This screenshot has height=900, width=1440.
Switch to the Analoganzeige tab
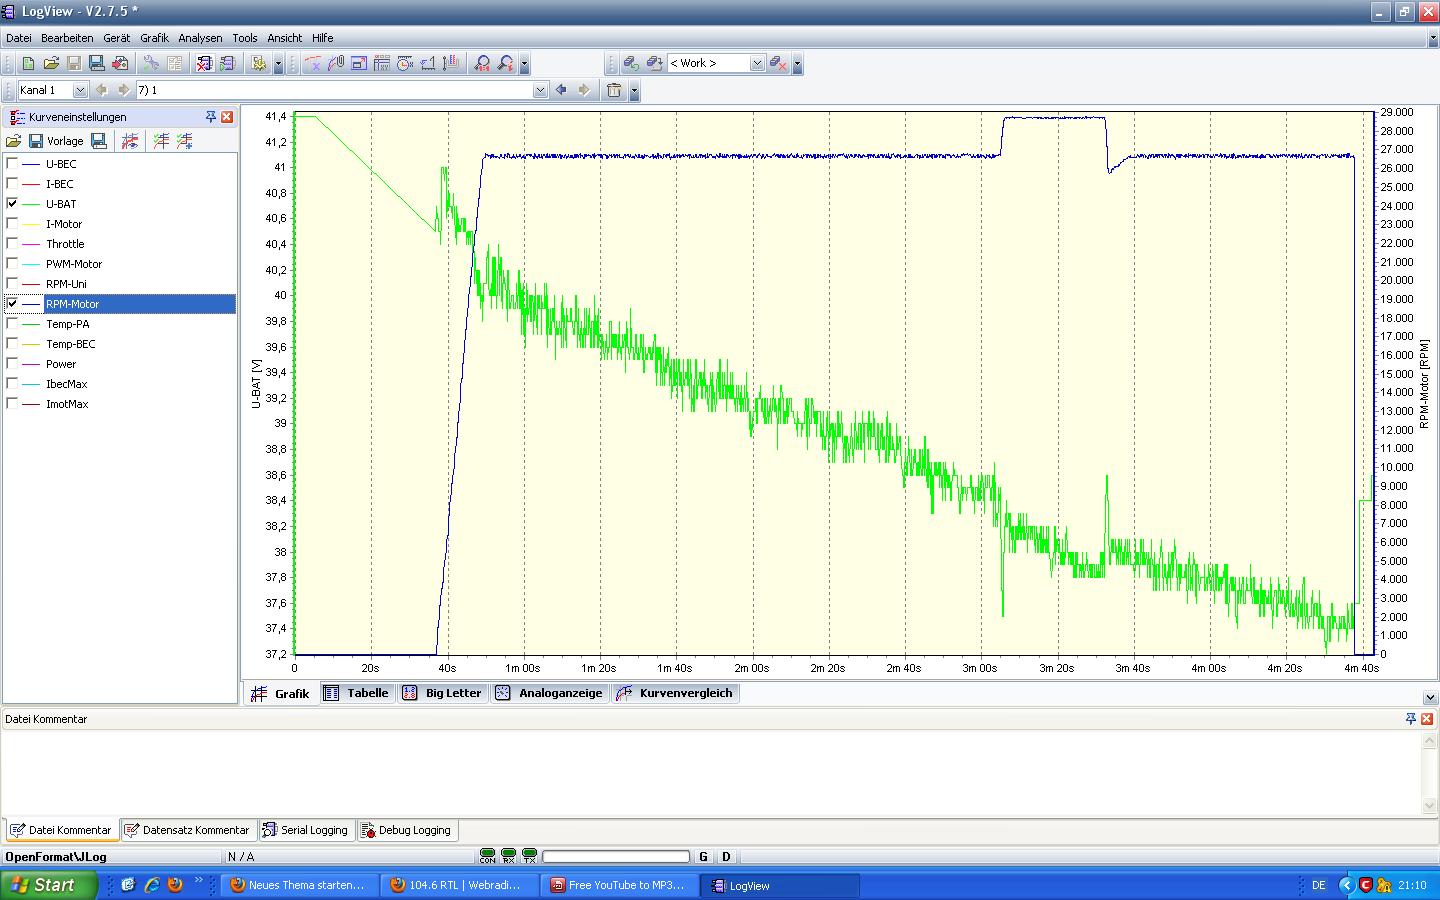tap(550, 693)
